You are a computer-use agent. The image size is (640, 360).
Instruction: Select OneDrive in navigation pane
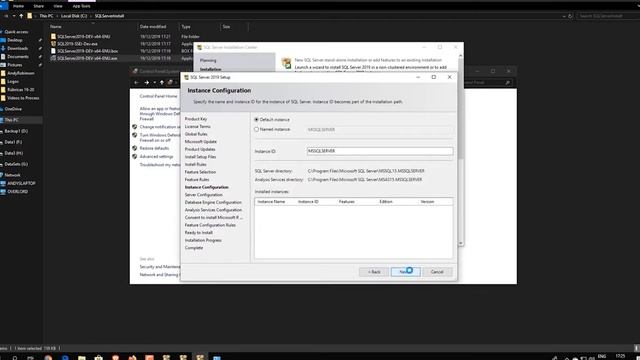pyautogui.click(x=13, y=109)
